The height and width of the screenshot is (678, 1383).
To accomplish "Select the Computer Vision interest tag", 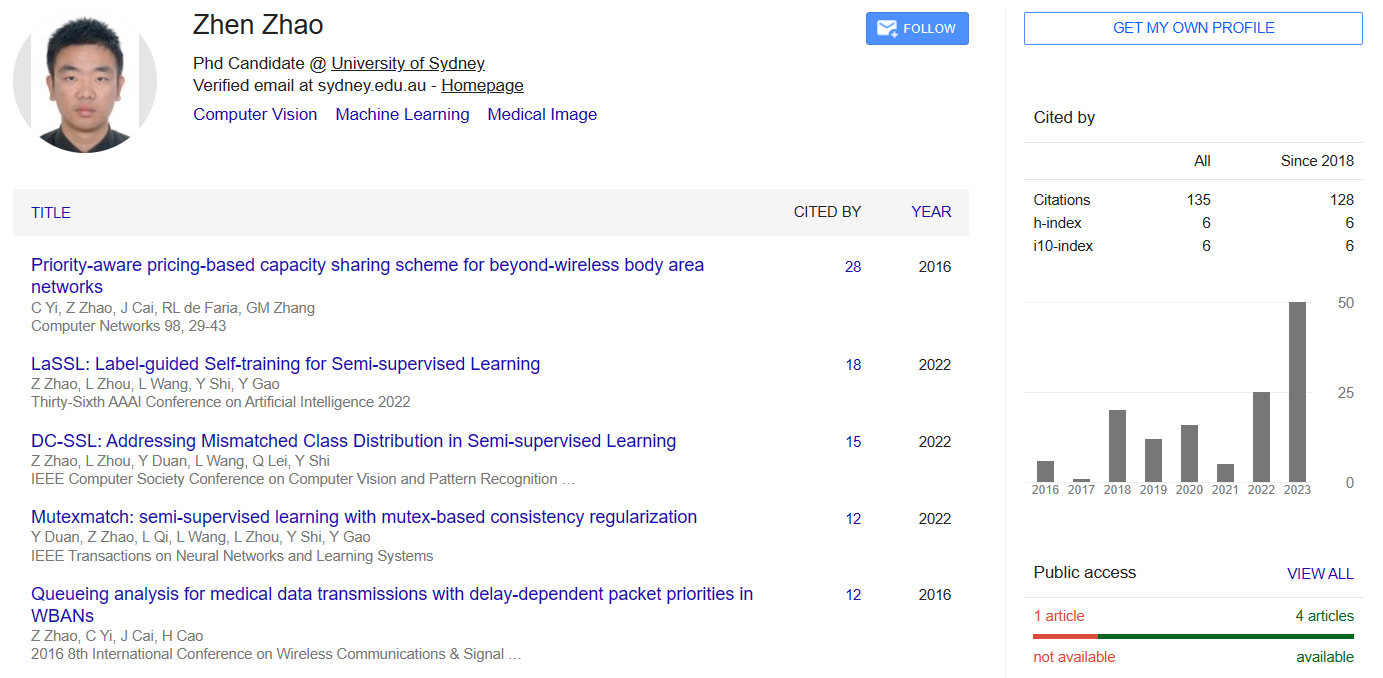I will coord(255,114).
